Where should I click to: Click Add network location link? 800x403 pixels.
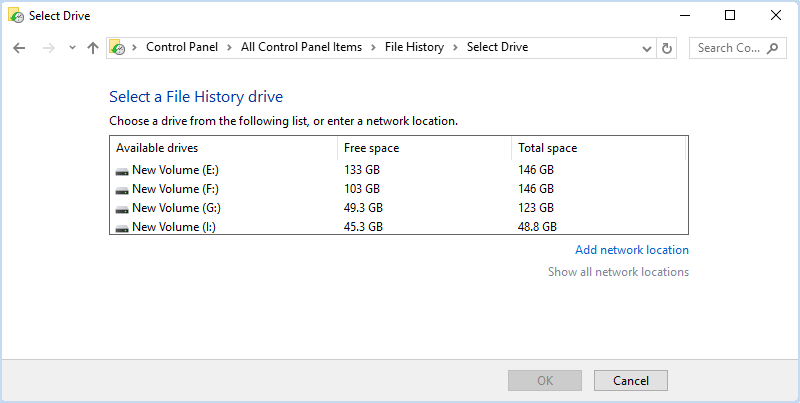coord(632,250)
